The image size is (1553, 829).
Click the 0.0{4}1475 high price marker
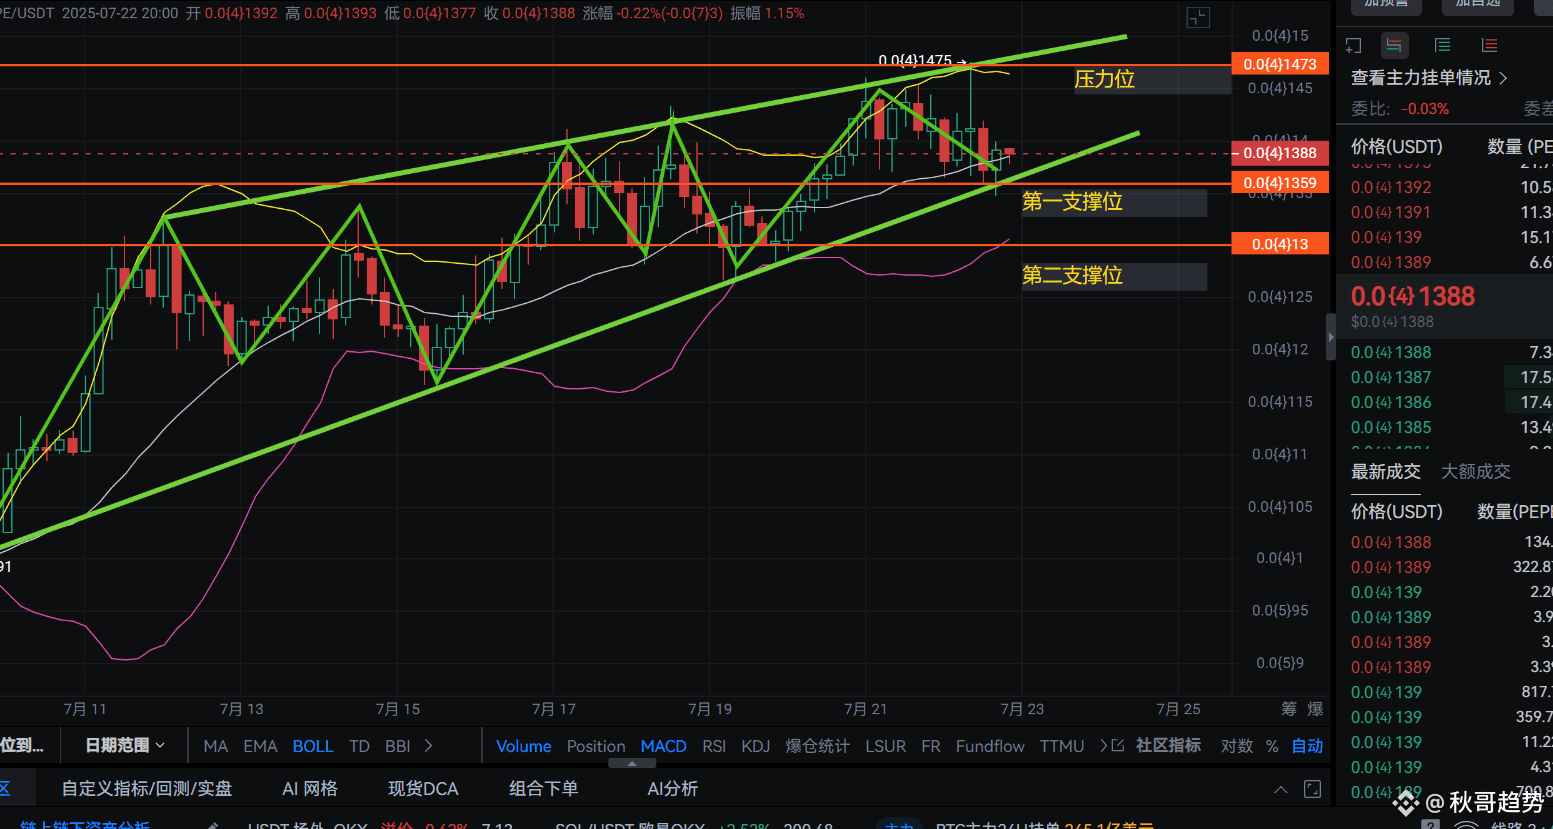pos(915,61)
